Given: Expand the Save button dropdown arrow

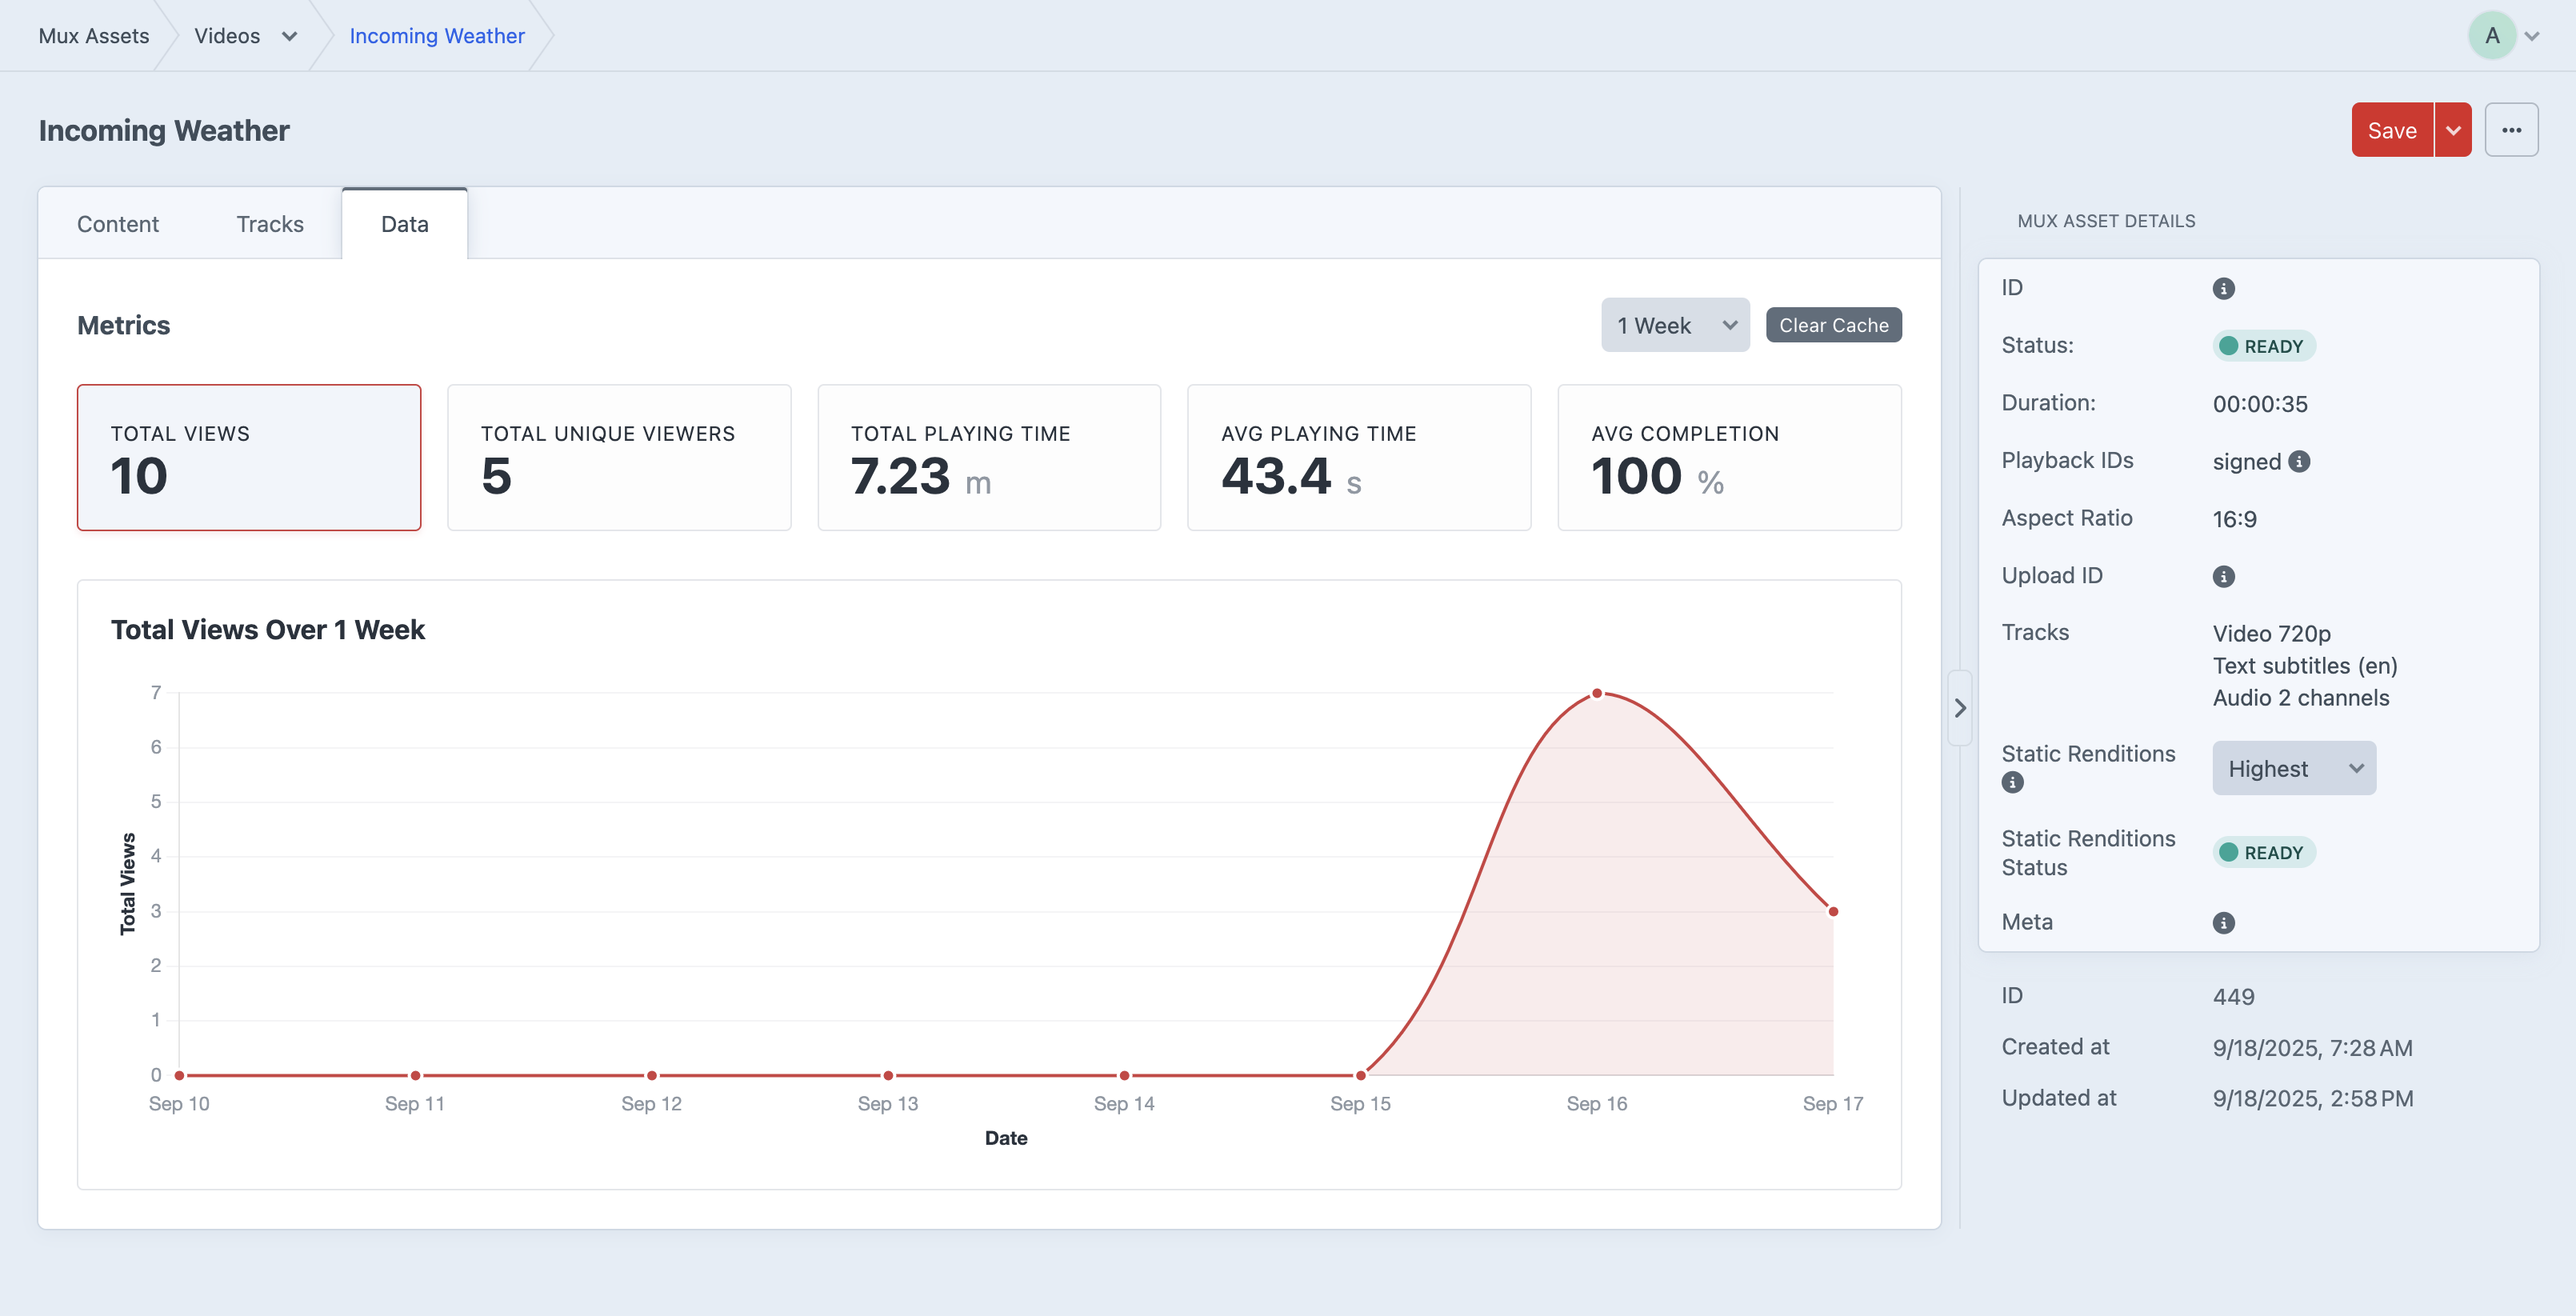Looking at the screenshot, I should (x=2453, y=130).
